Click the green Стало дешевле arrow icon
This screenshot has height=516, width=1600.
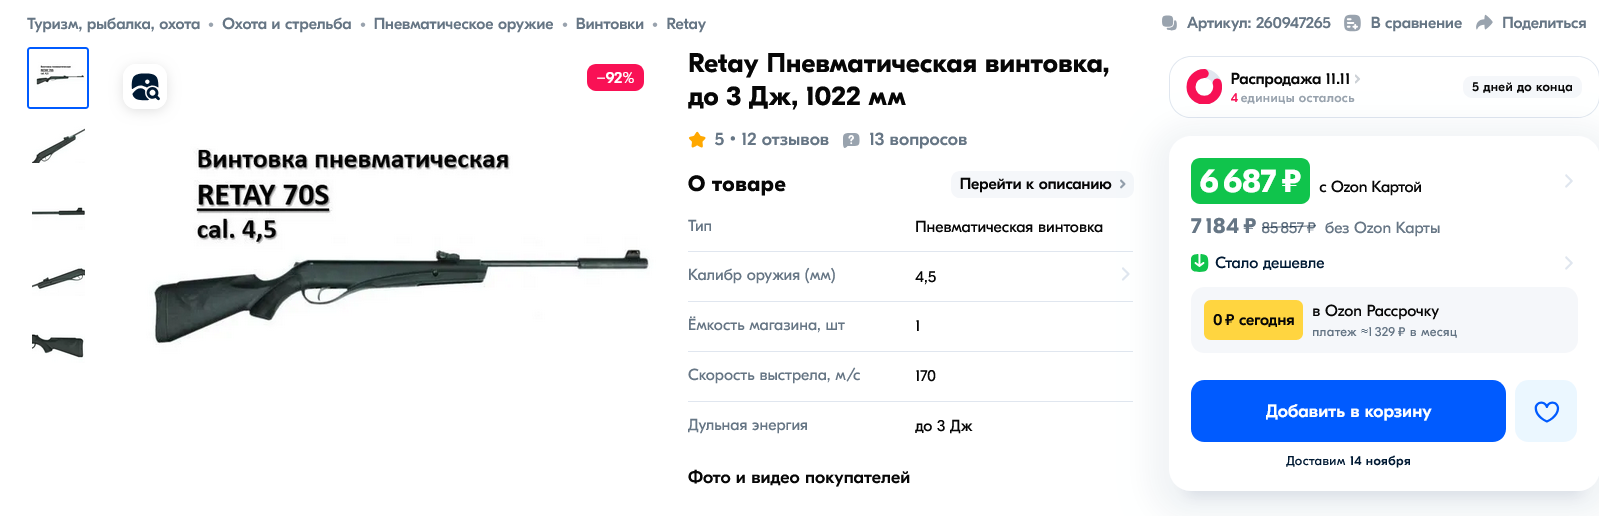(x=1200, y=263)
